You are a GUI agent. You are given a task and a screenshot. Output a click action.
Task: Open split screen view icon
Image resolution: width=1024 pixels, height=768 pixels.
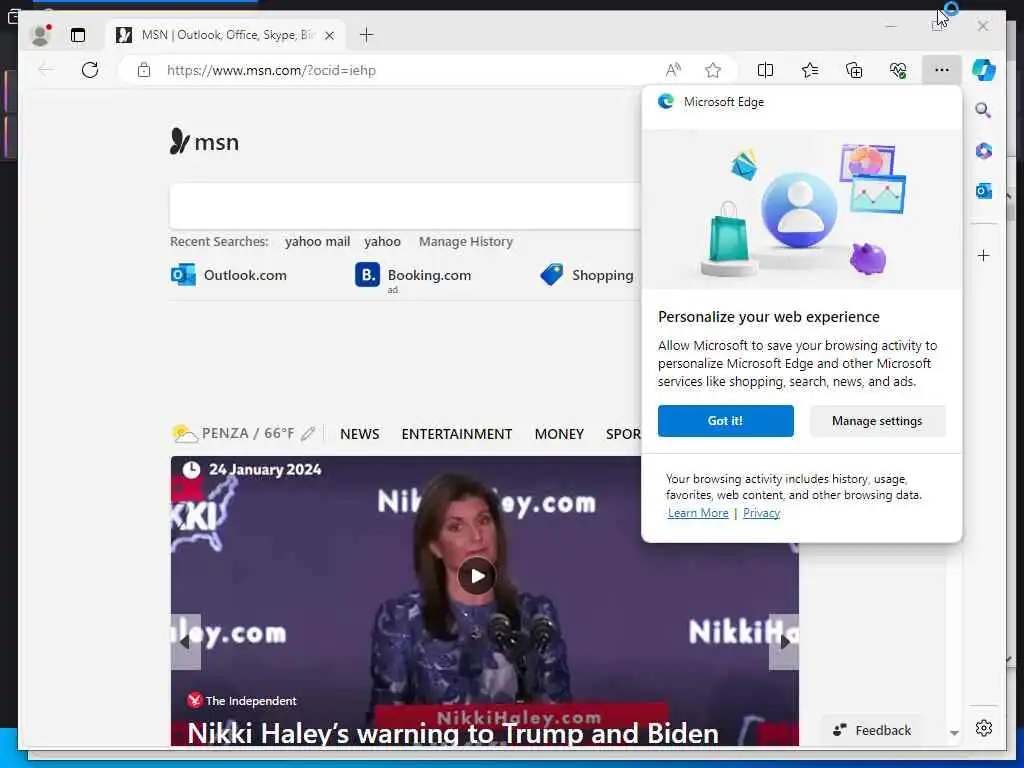(x=765, y=70)
